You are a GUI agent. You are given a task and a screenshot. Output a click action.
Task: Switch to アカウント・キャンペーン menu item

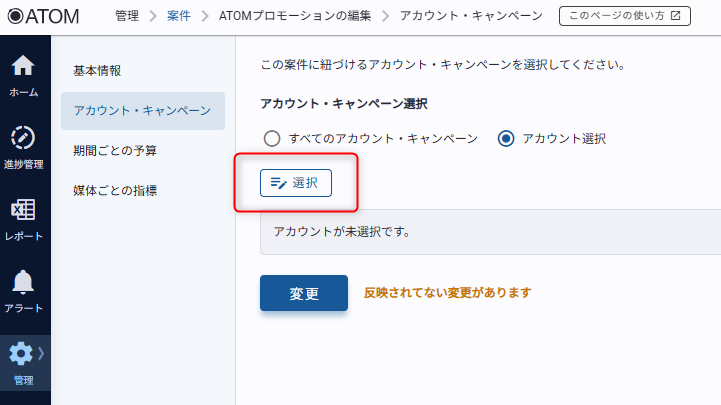click(x=142, y=110)
